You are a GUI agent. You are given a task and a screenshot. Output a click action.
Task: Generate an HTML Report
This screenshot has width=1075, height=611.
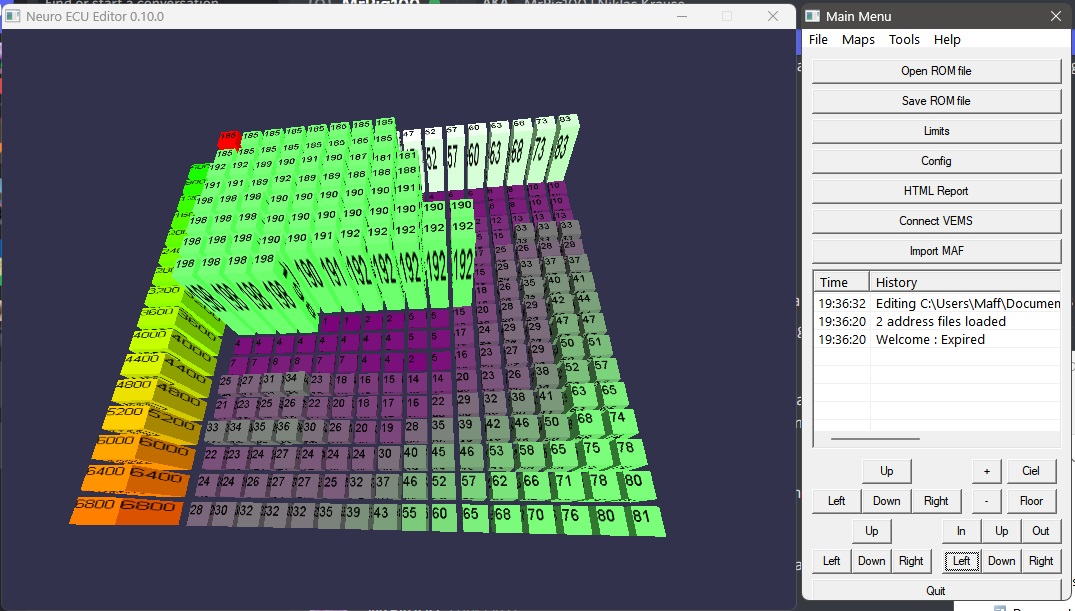(937, 191)
